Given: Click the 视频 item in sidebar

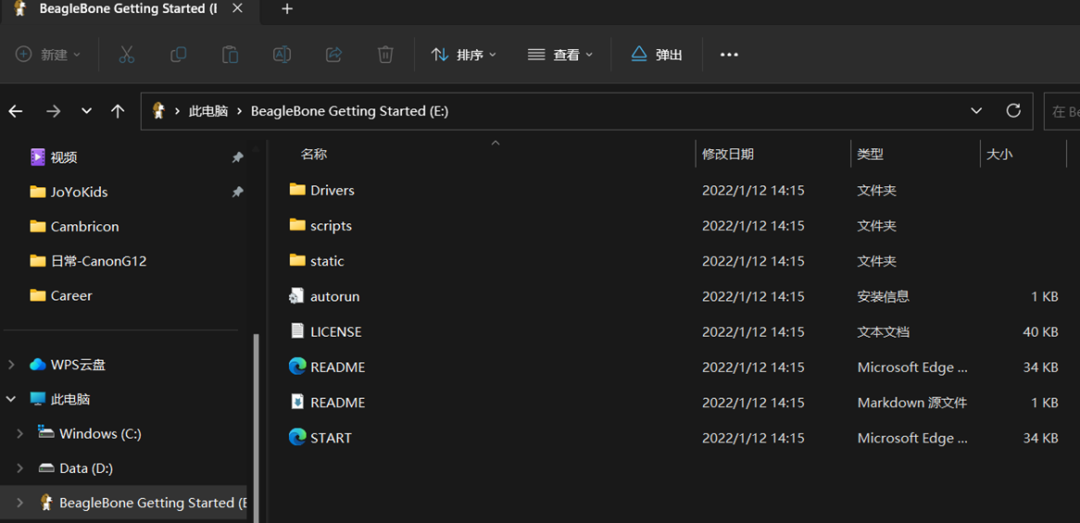Looking at the screenshot, I should 63,157.
